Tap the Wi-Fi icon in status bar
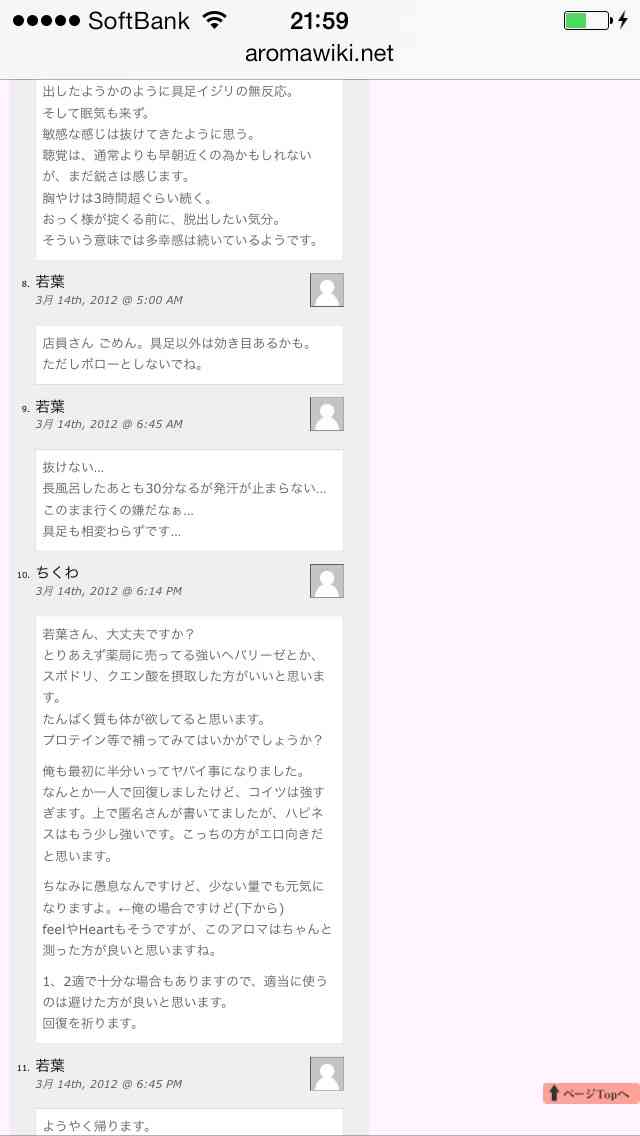The height and width of the screenshot is (1136, 640). (x=215, y=20)
